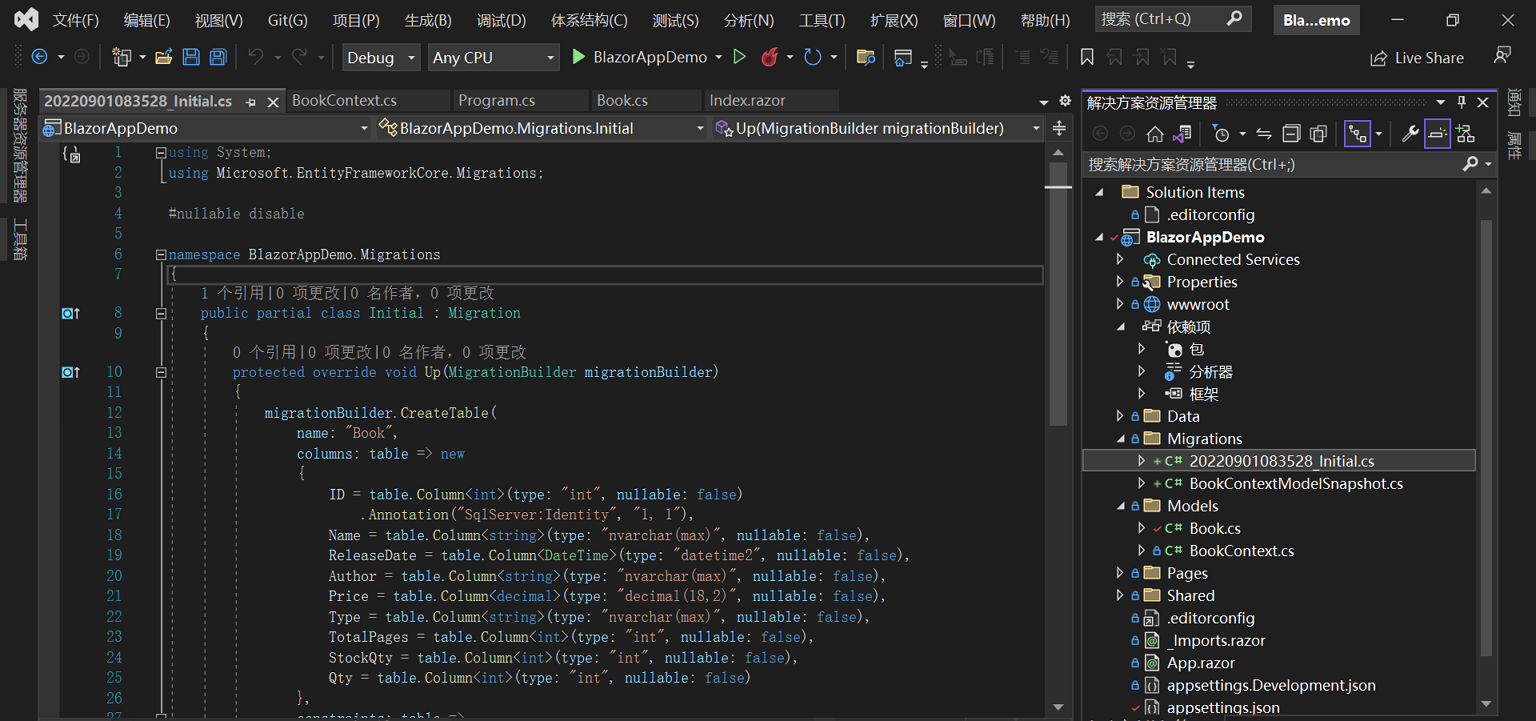Click the split editor icon above scrollbar

pyautogui.click(x=1059, y=128)
